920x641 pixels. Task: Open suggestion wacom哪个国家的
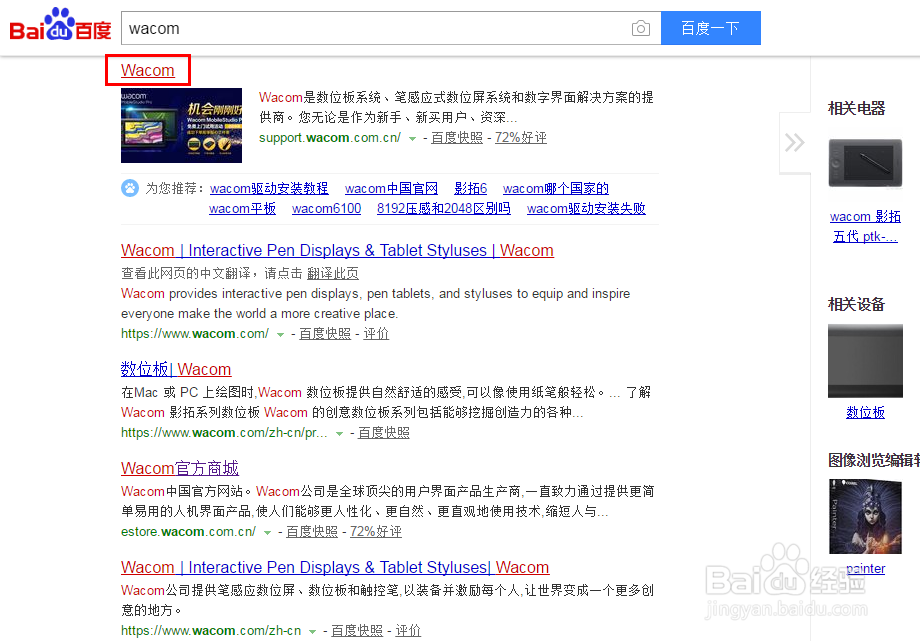coord(556,188)
